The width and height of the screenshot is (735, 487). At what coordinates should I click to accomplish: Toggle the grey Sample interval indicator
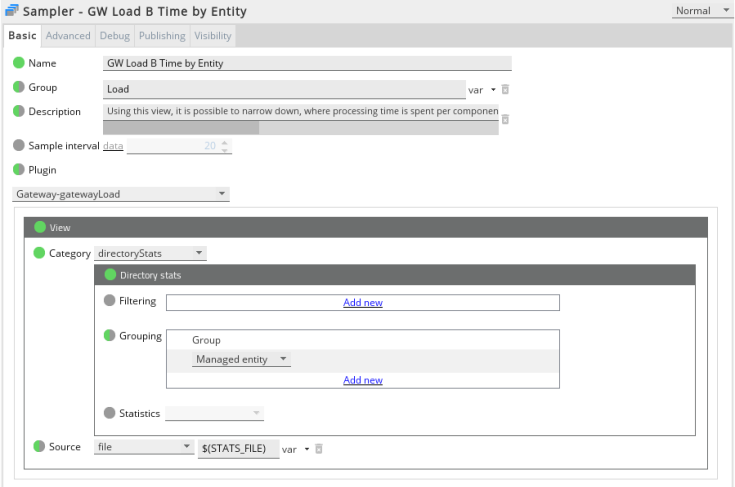coord(18,145)
